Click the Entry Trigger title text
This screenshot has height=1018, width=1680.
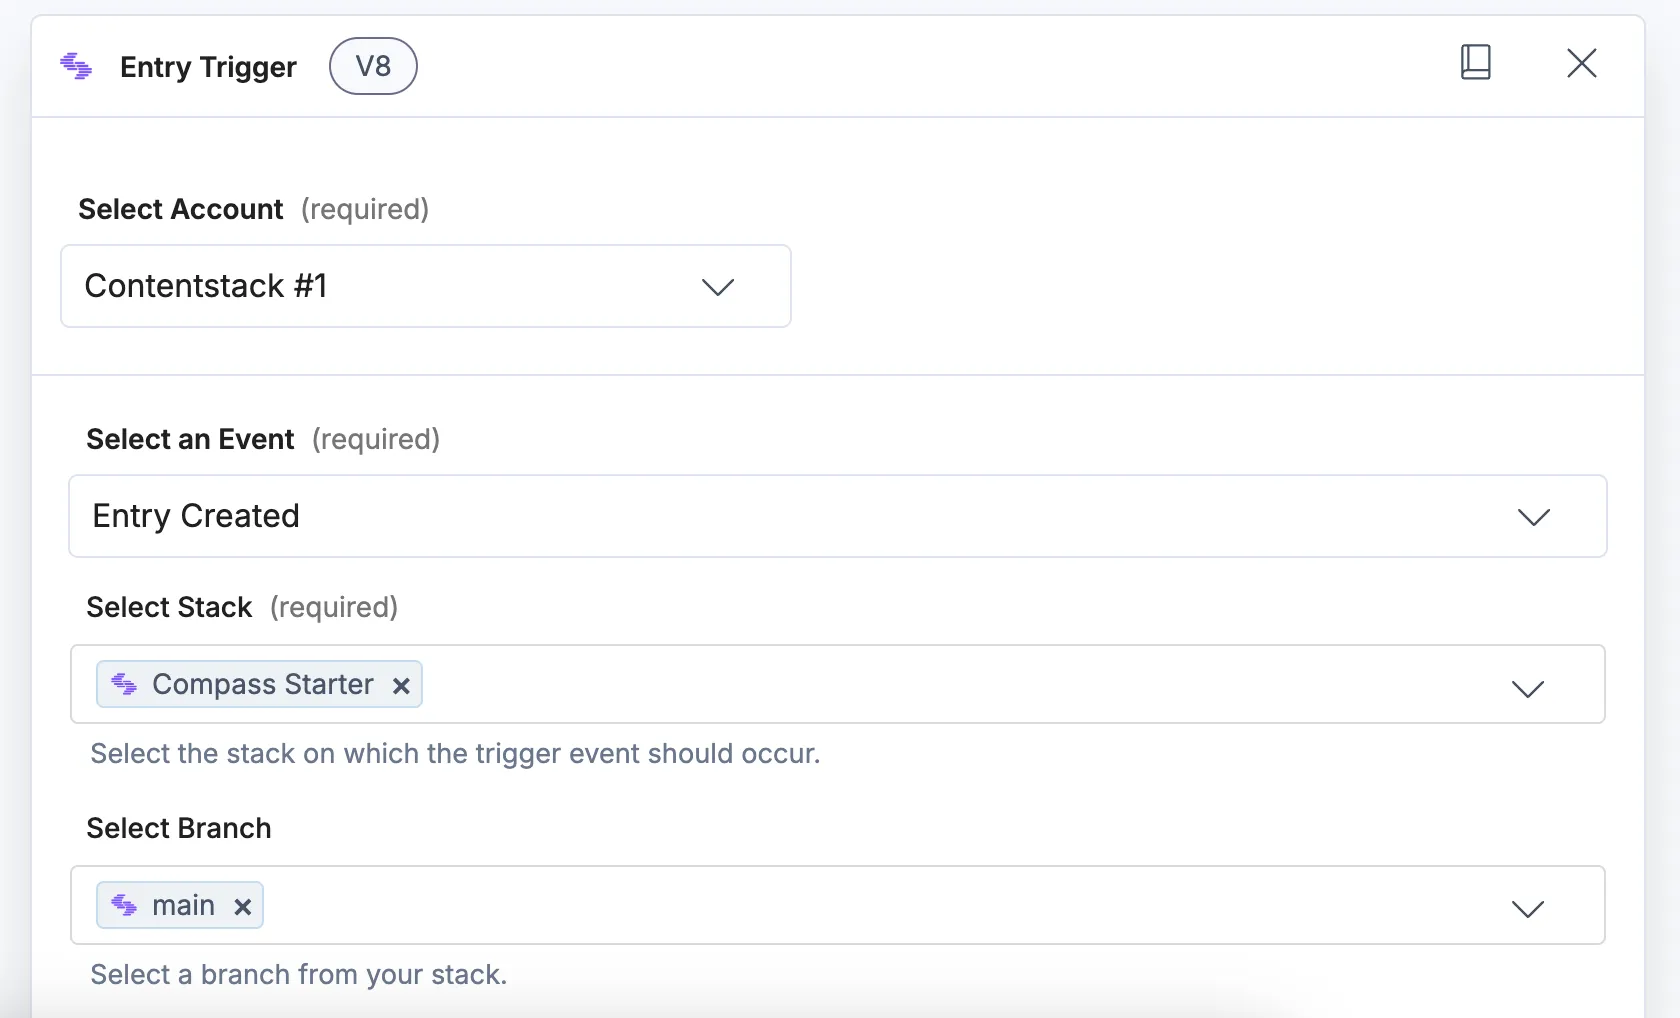pos(208,67)
